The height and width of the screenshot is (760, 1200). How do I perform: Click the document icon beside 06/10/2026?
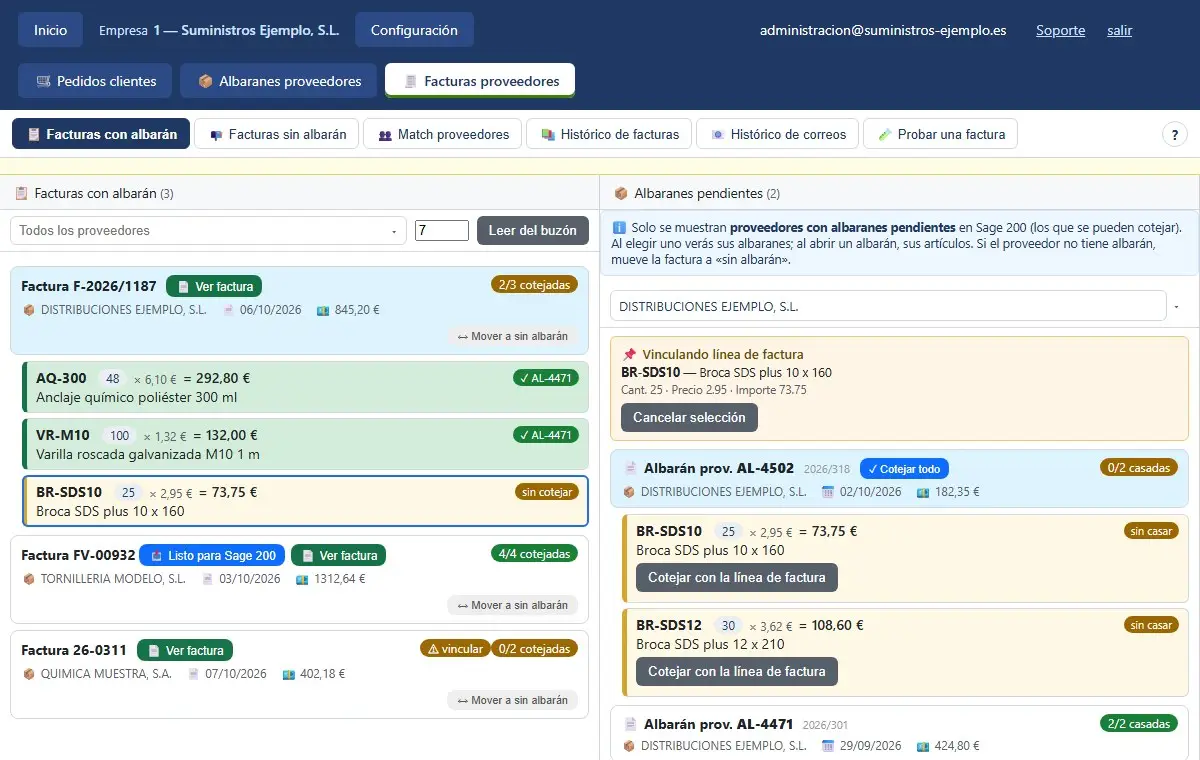(228, 310)
